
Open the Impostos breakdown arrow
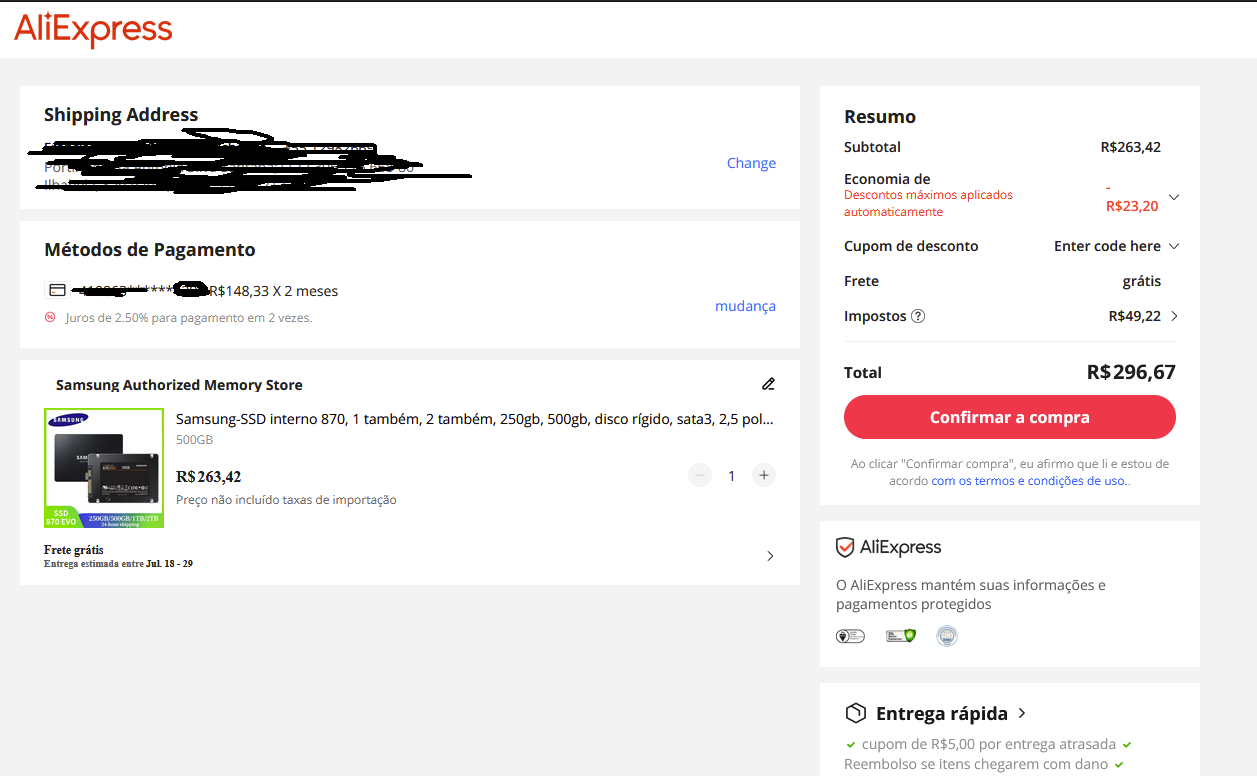click(x=1174, y=316)
